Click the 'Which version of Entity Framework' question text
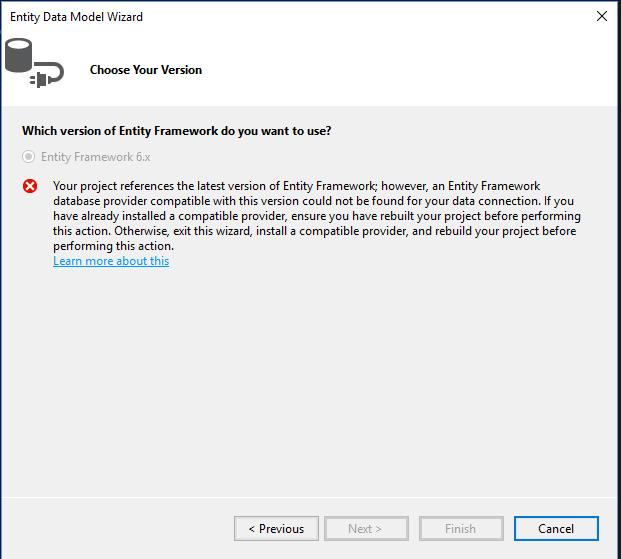 tap(177, 131)
